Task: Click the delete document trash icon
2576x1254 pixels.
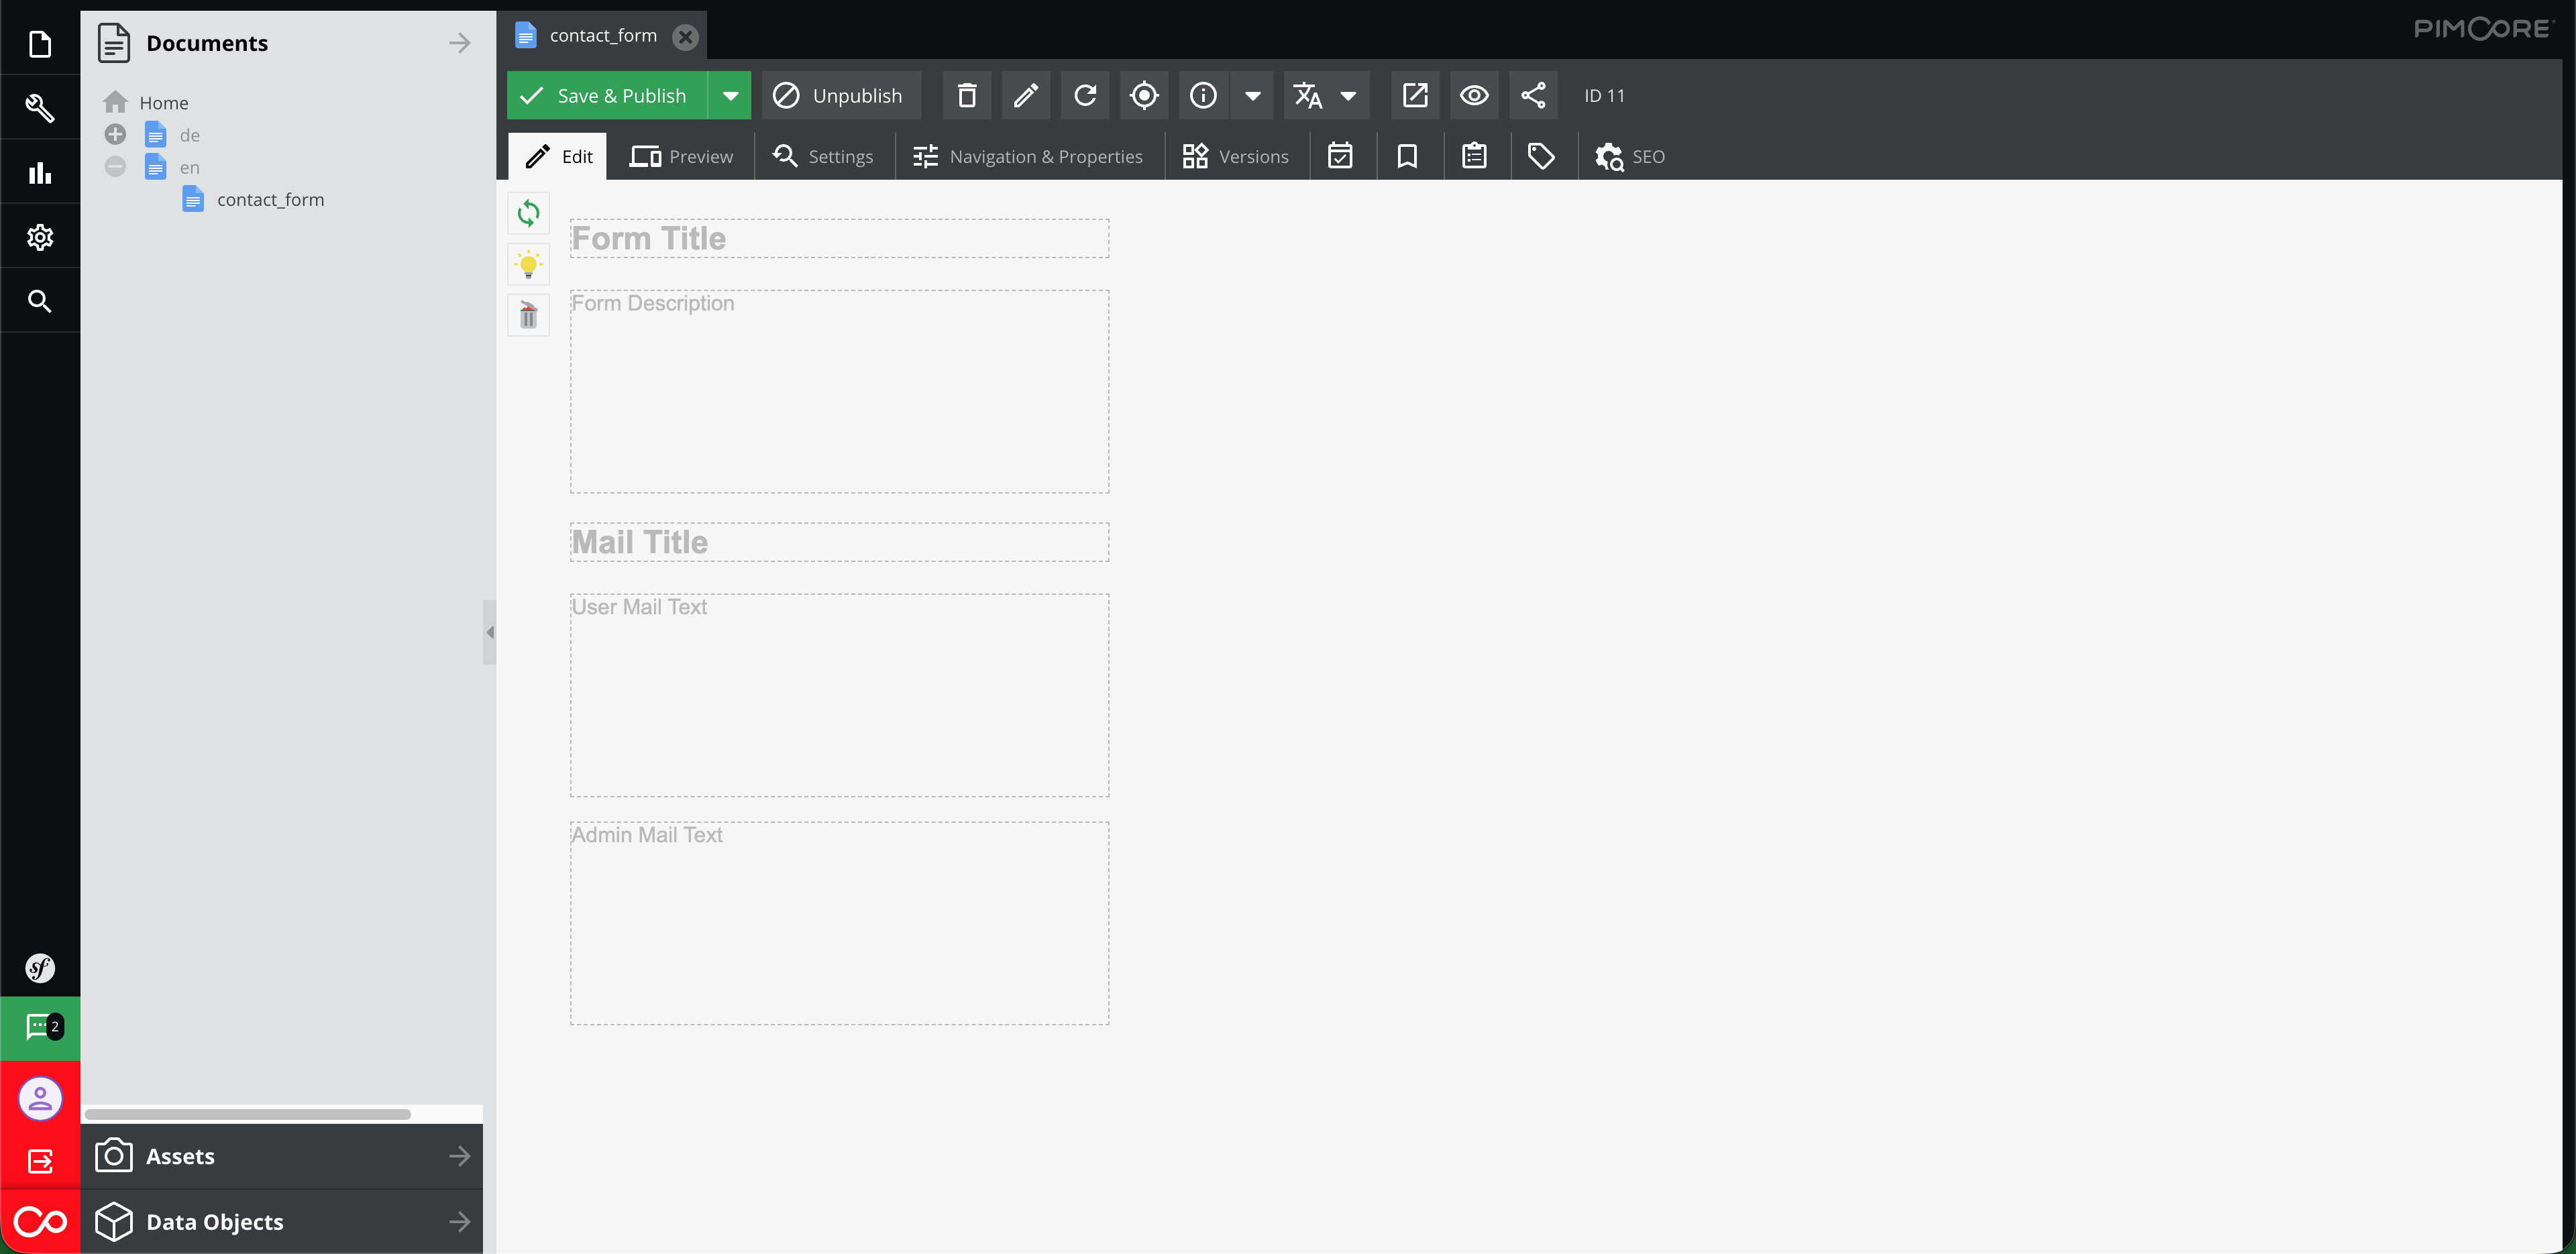Action: click(965, 95)
